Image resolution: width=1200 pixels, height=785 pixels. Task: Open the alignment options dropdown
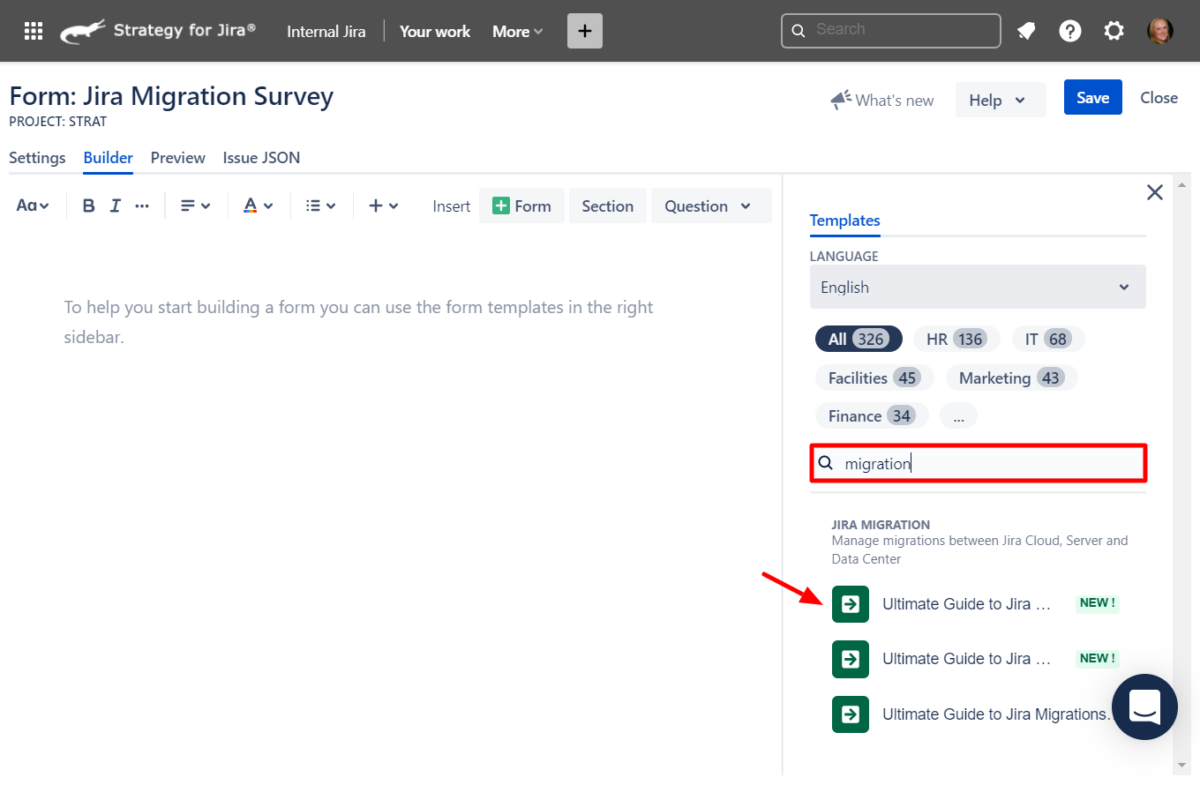(196, 205)
